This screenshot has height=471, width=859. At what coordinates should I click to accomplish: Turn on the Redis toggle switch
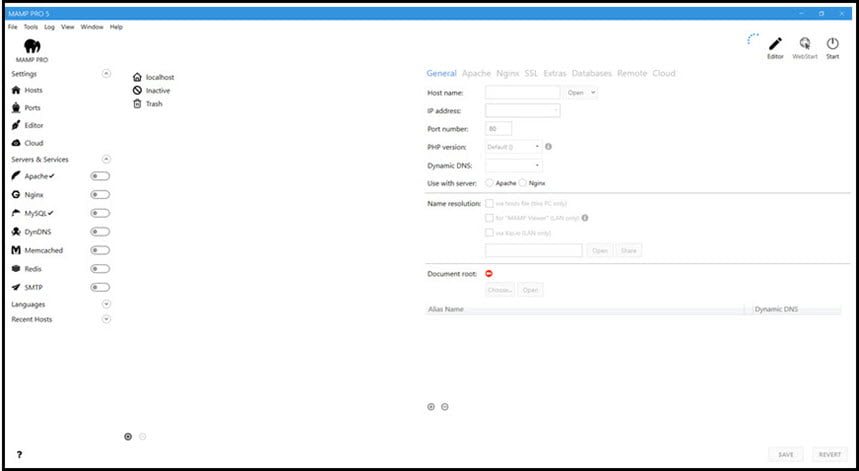click(x=100, y=269)
